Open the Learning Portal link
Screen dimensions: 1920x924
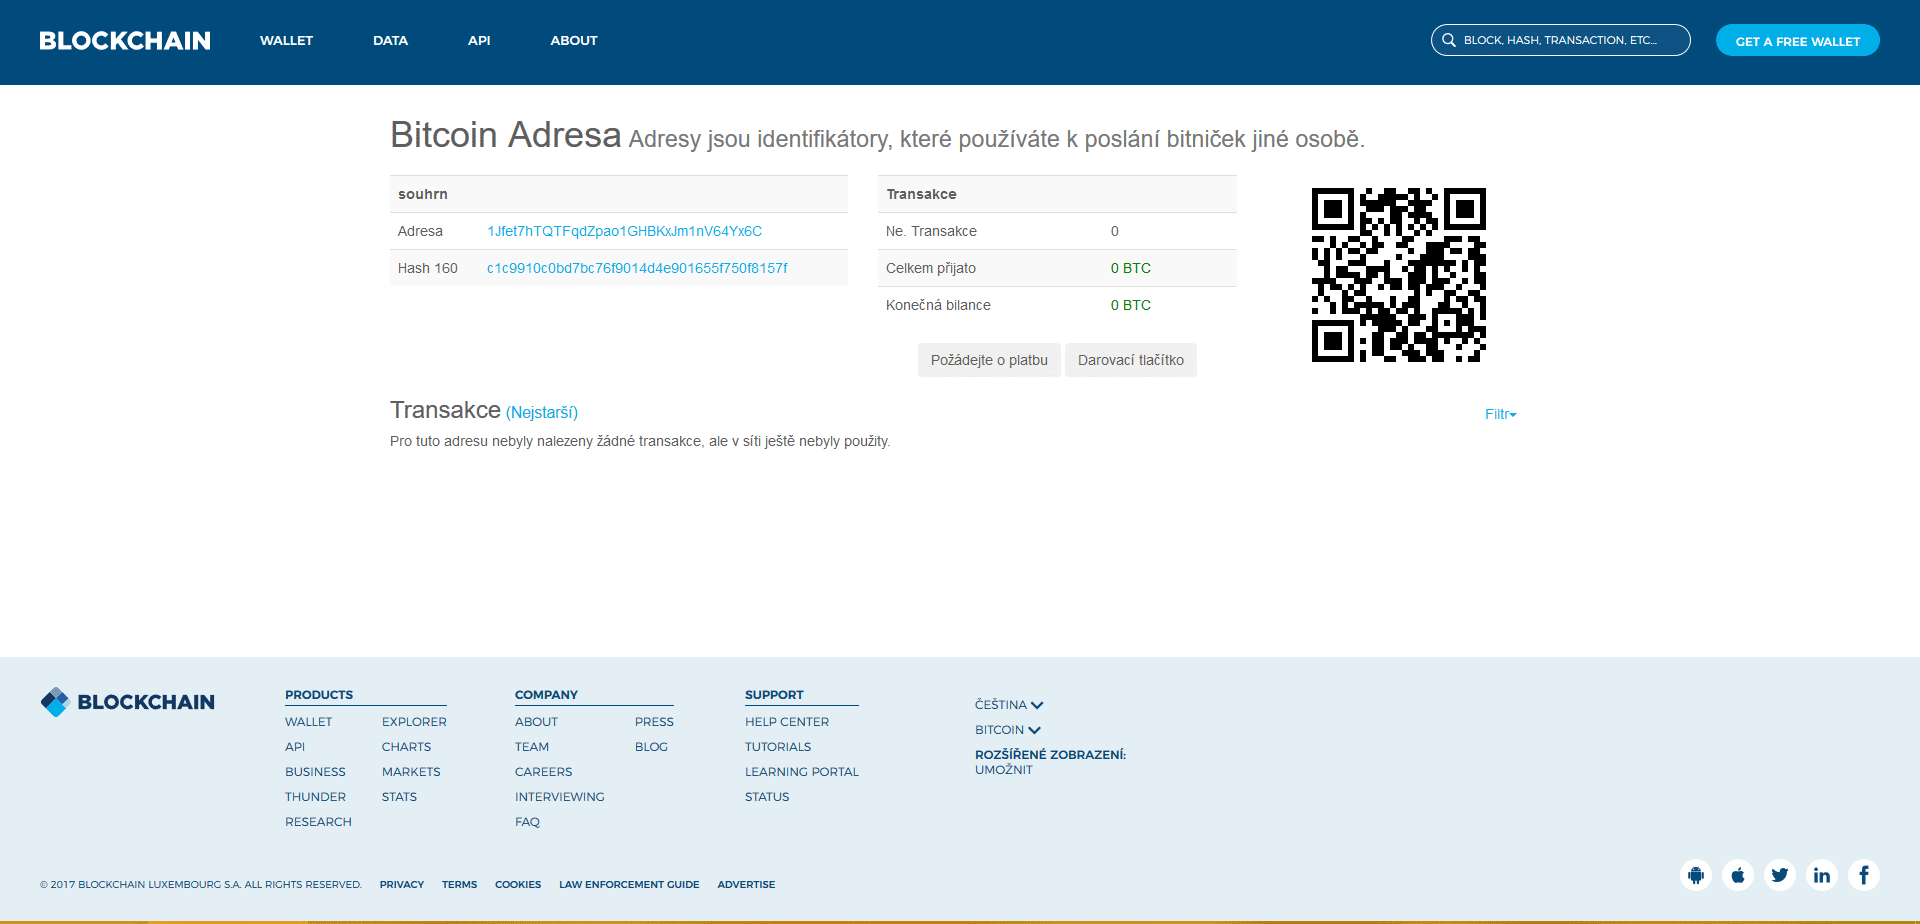click(802, 772)
